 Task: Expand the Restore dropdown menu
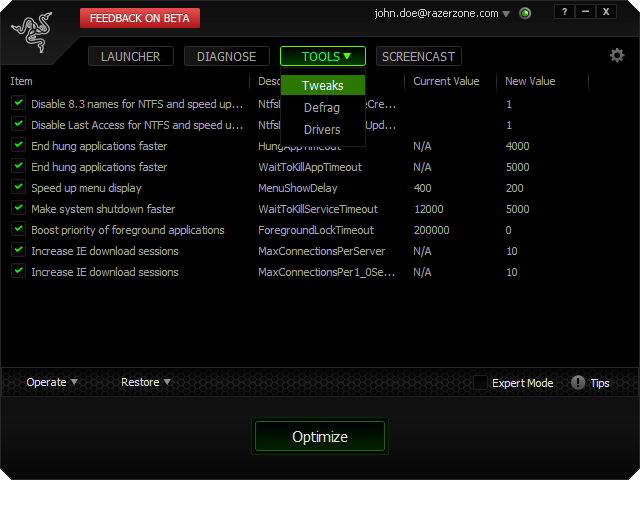point(146,382)
